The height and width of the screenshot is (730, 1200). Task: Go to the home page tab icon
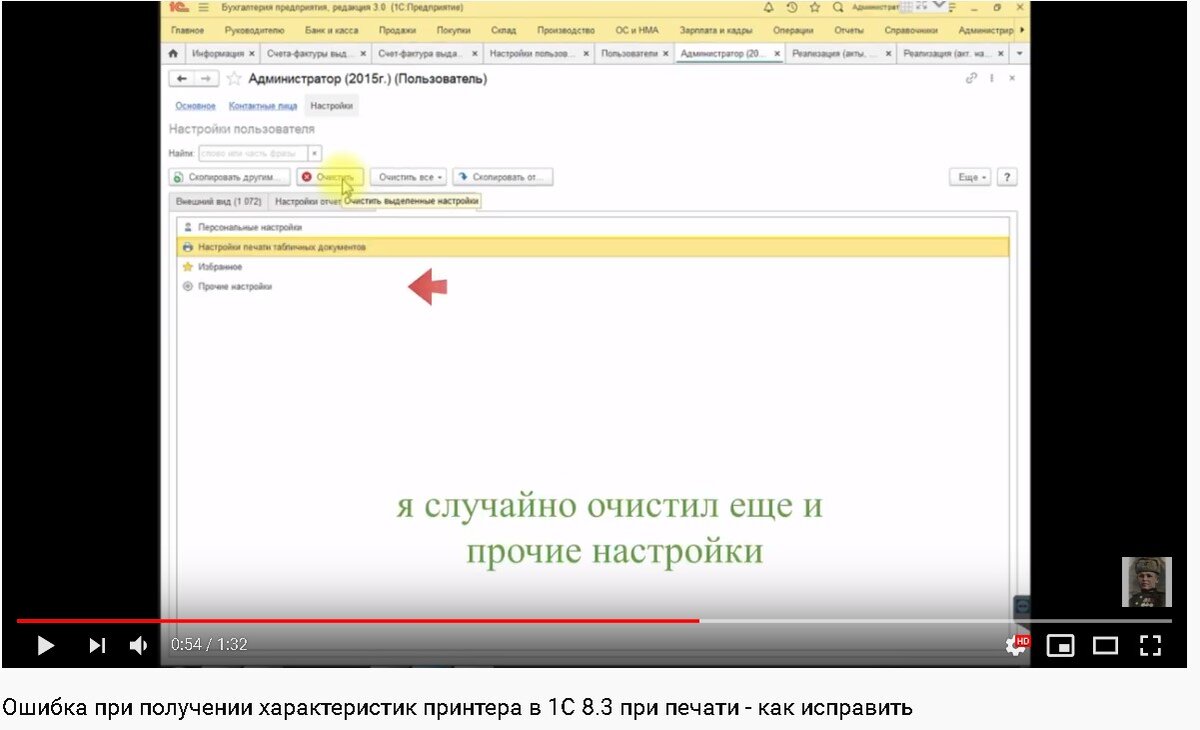[x=174, y=53]
